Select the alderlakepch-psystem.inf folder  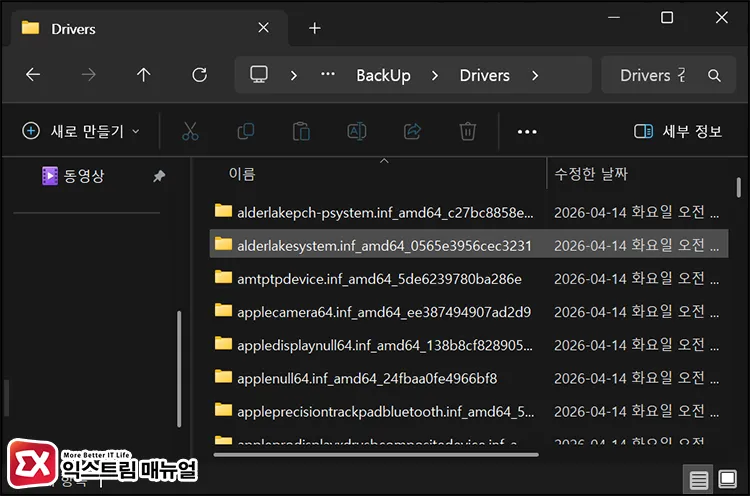click(x=469, y=212)
